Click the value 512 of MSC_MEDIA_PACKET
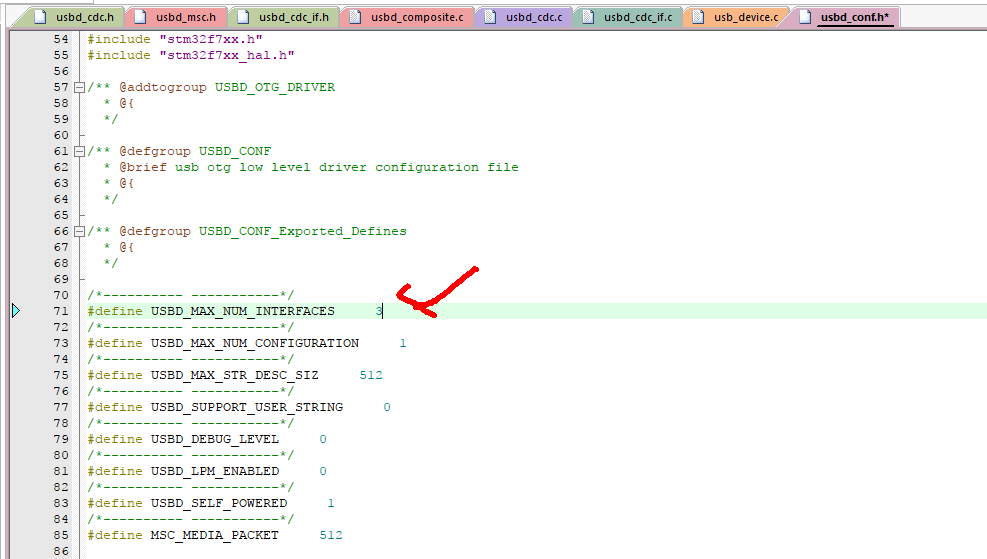Image resolution: width=987 pixels, height=559 pixels. [331, 535]
